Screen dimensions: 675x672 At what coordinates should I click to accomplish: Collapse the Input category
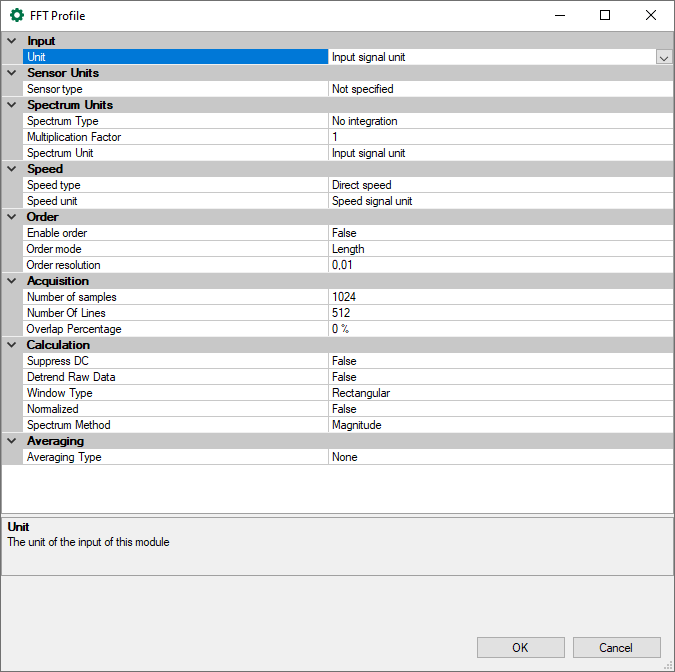tap(12, 41)
